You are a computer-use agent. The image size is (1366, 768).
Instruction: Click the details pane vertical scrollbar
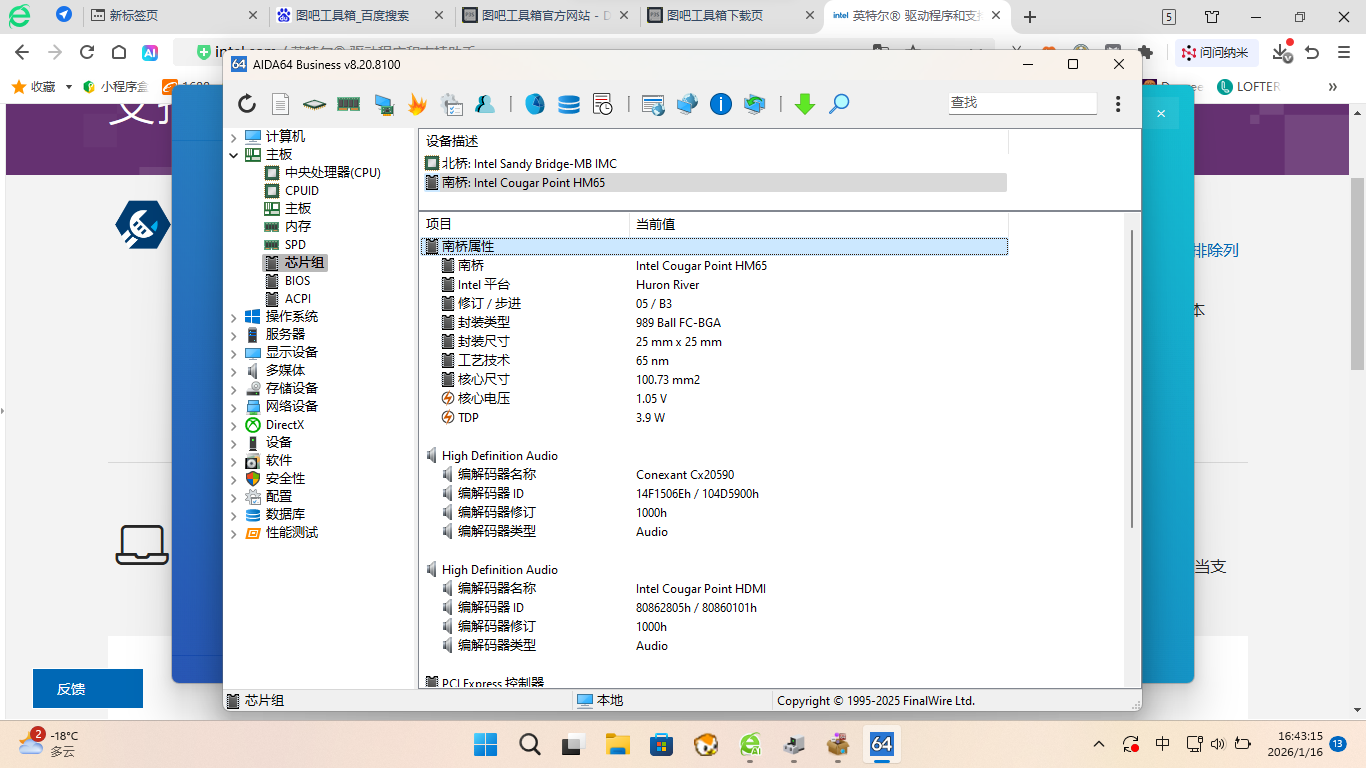[1131, 380]
